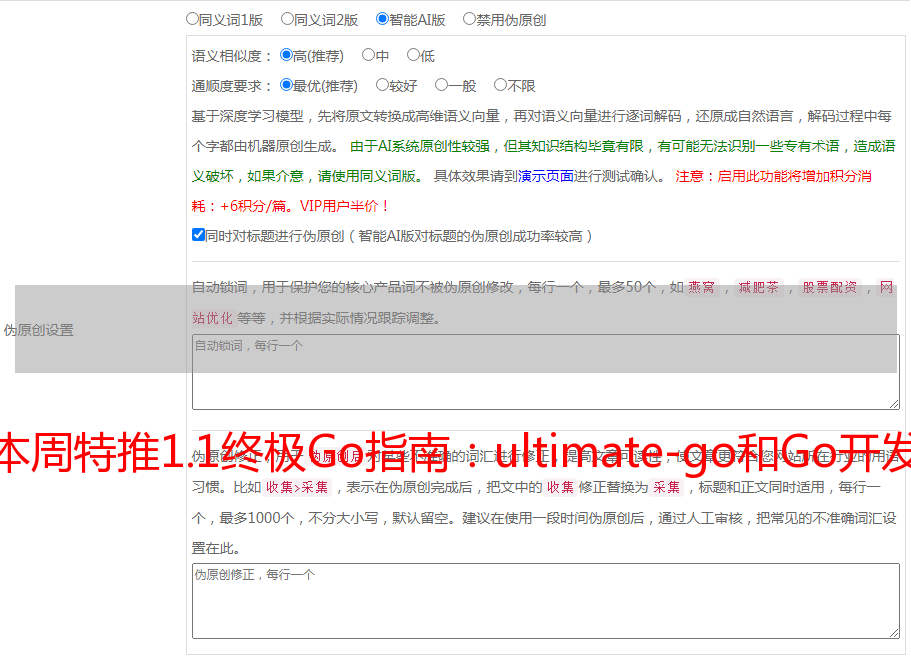Set 语义相似度 to 中
The width and height of the screenshot is (911, 658).
368,55
